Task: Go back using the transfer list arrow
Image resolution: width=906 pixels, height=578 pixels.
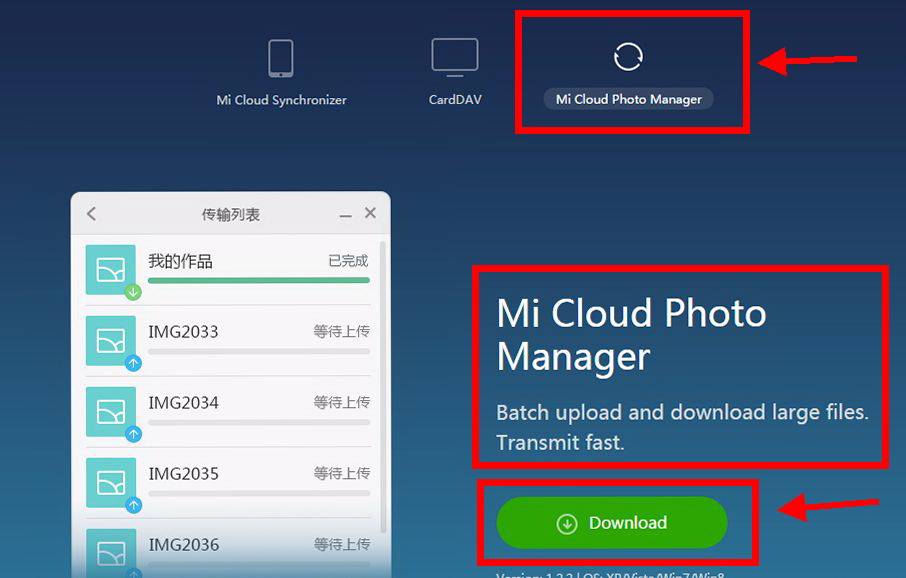Action: click(x=91, y=214)
